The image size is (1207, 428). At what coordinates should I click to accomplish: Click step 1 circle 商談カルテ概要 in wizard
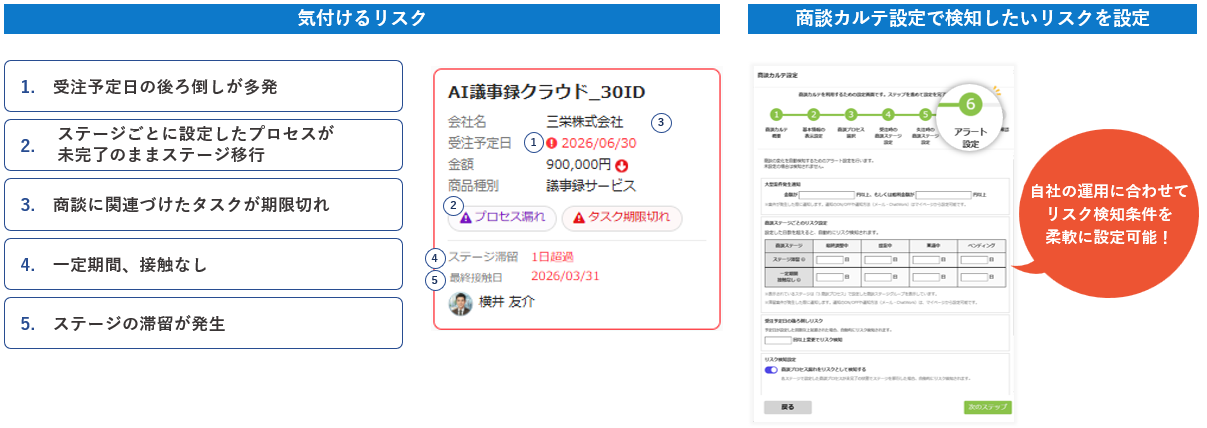point(776,115)
